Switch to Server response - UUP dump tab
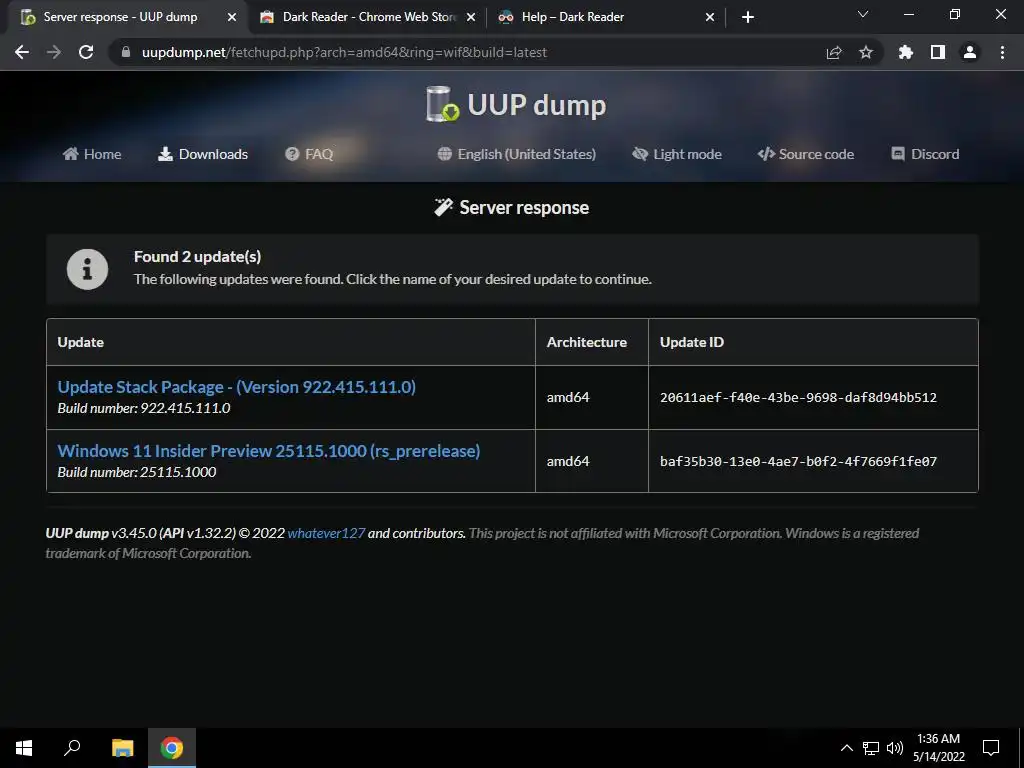1024x768 pixels. pos(120,17)
